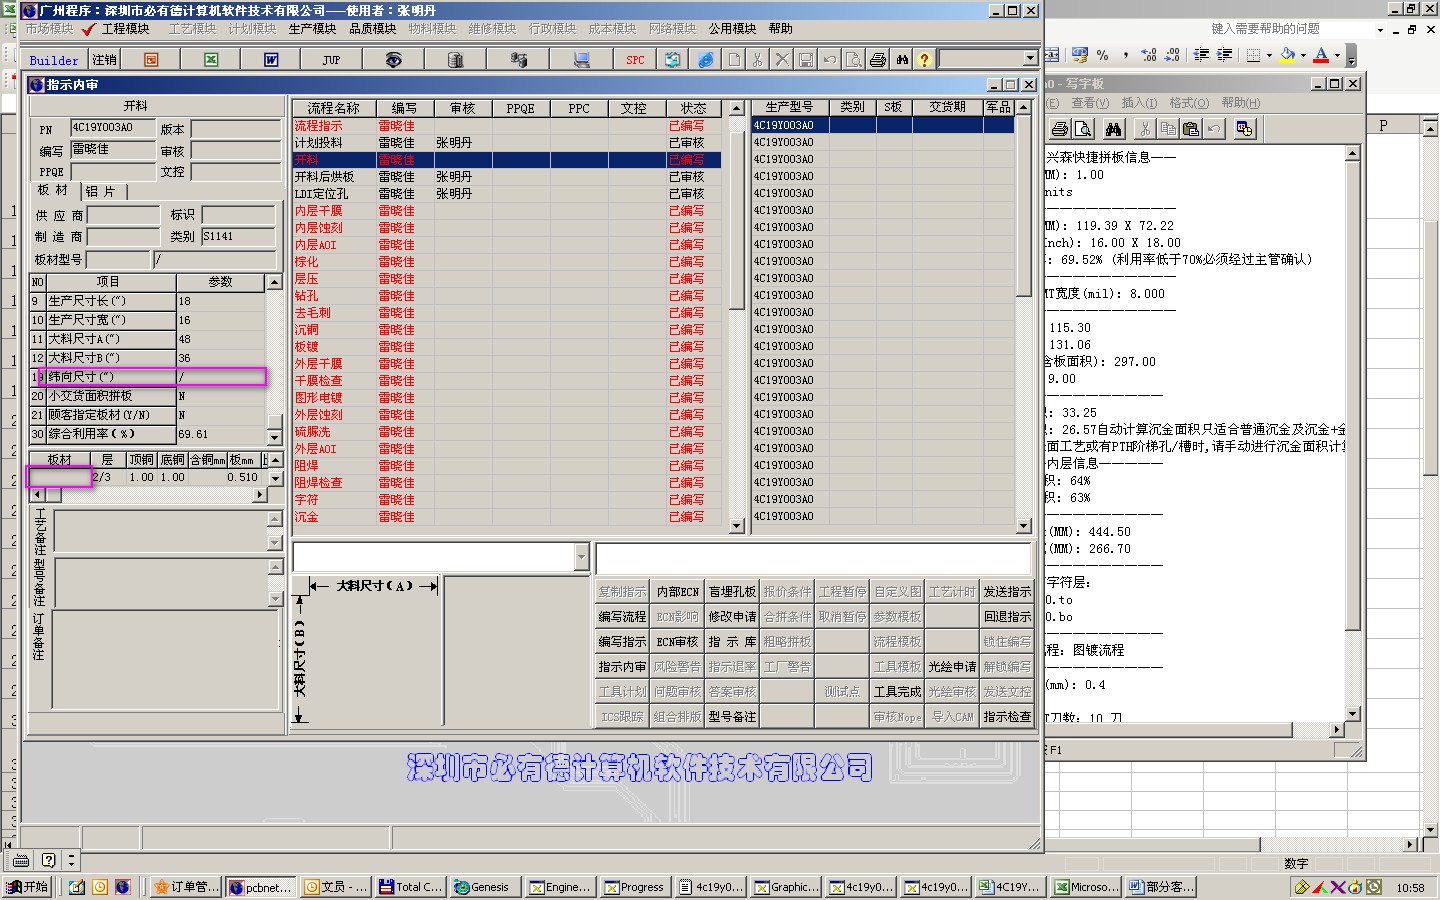Image resolution: width=1440 pixels, height=900 pixels.
Task: Open the 工程模块 menu
Action: (125, 29)
